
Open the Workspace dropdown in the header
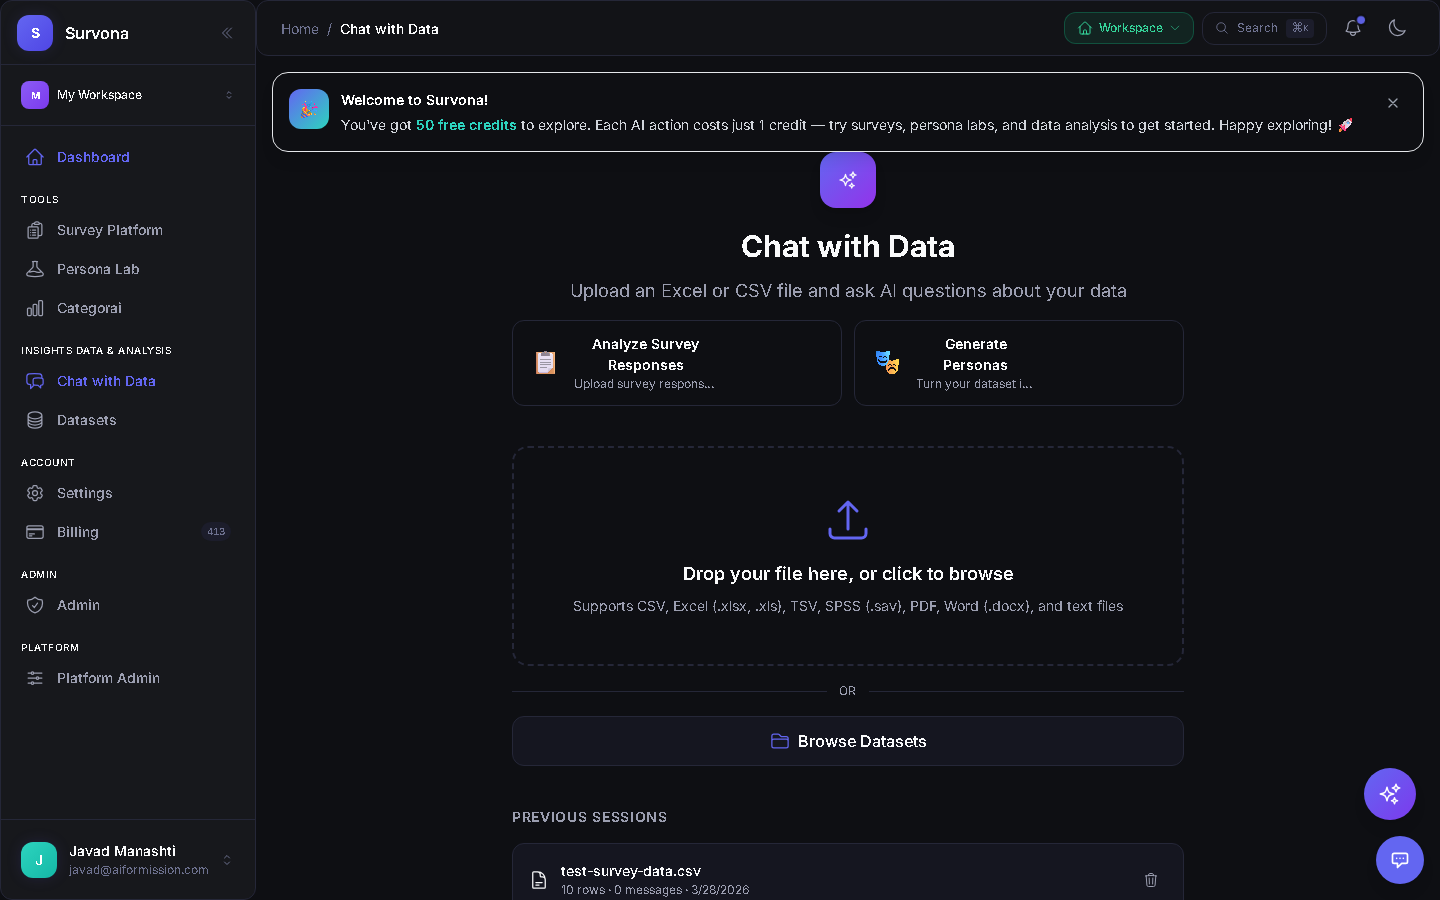1128,28
